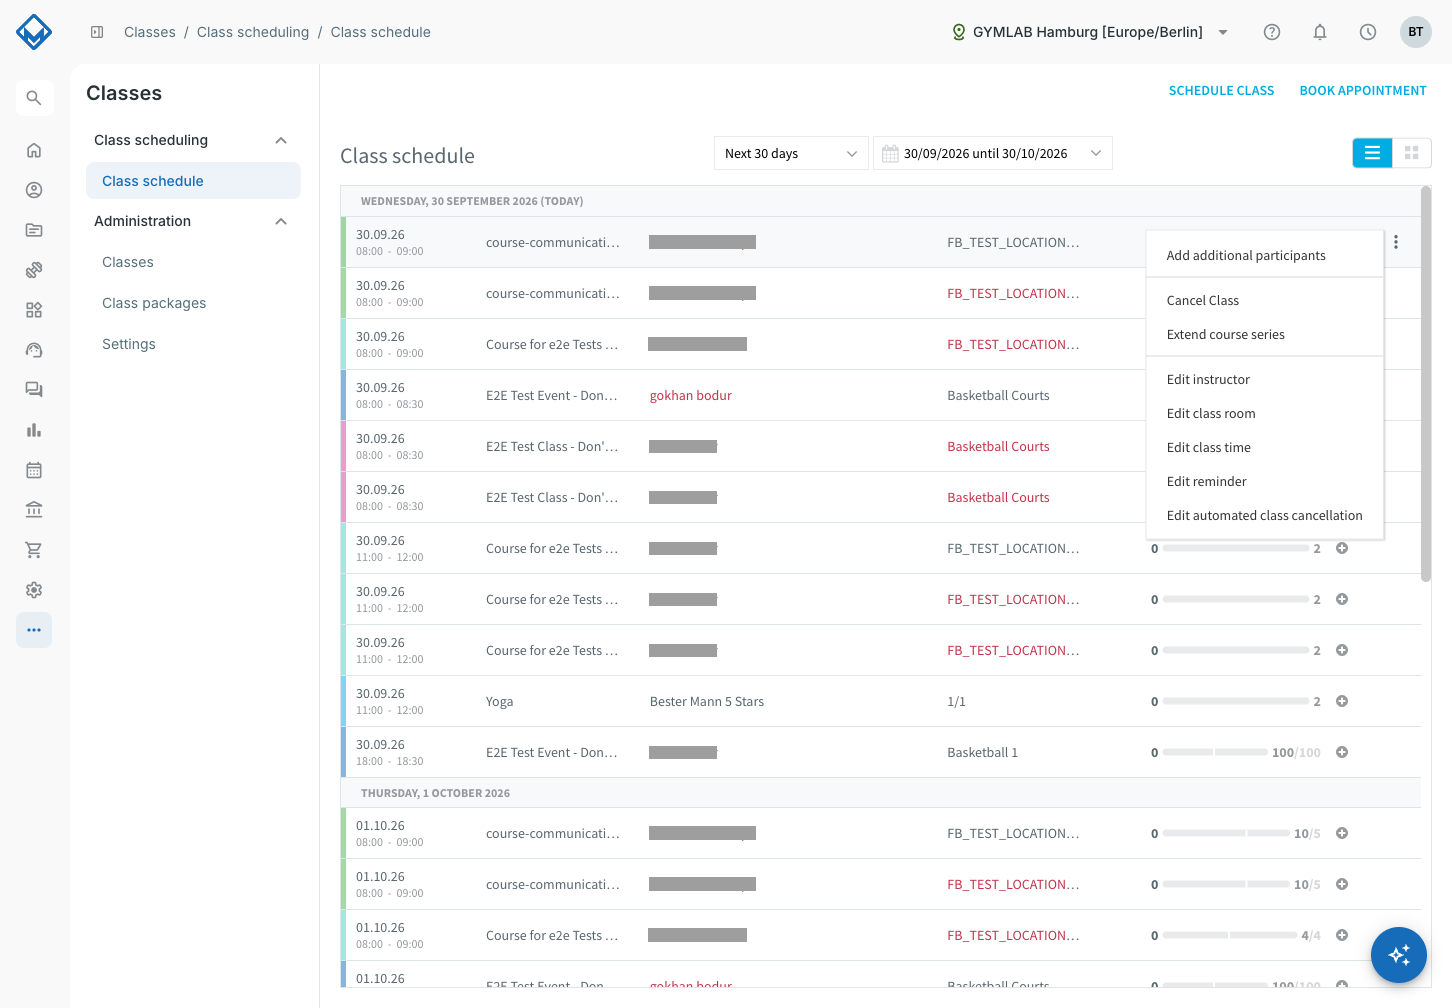Click the Classes breadcrumb link
This screenshot has height=1008, width=1452.
pos(150,32)
